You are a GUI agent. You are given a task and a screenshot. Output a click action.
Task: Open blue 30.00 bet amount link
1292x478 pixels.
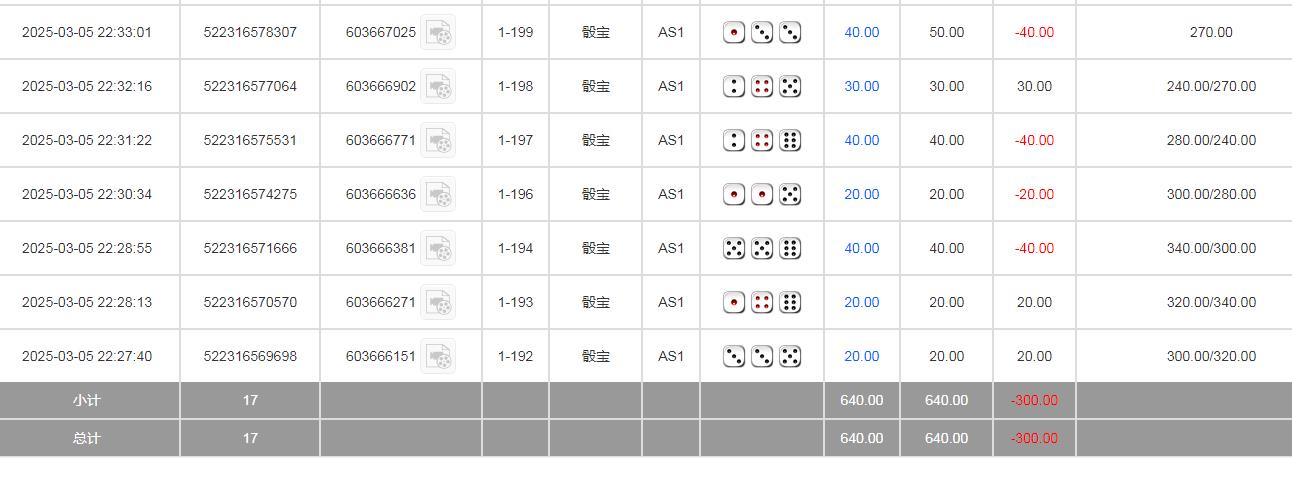point(861,87)
